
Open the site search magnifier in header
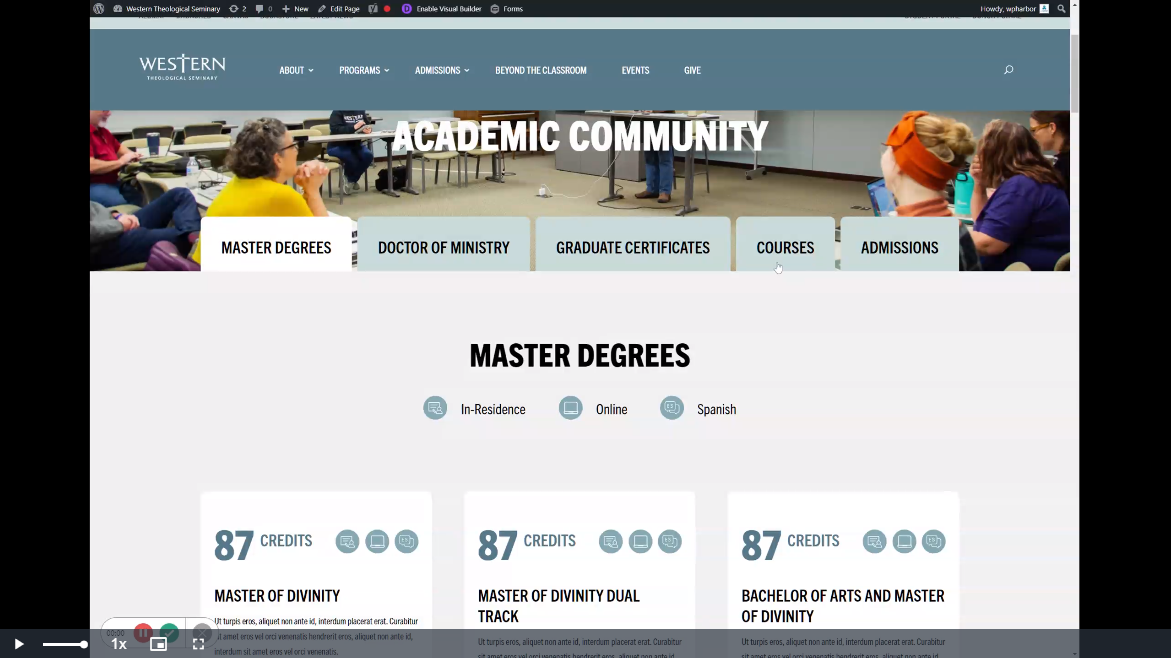[1008, 70]
